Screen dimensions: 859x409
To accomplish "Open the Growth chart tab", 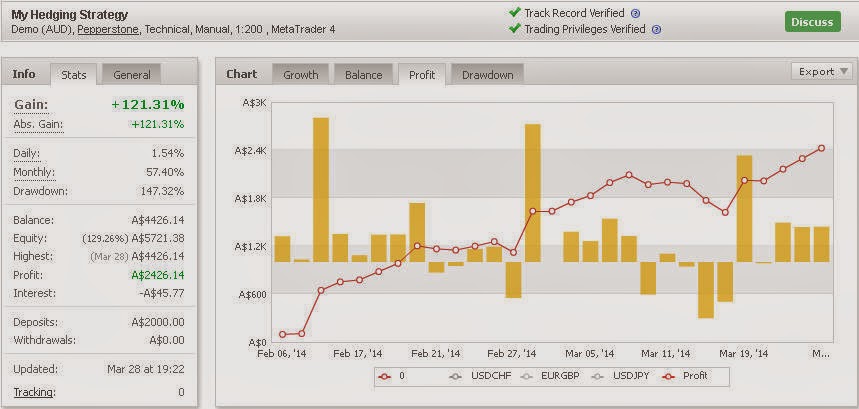I will pyautogui.click(x=300, y=75).
